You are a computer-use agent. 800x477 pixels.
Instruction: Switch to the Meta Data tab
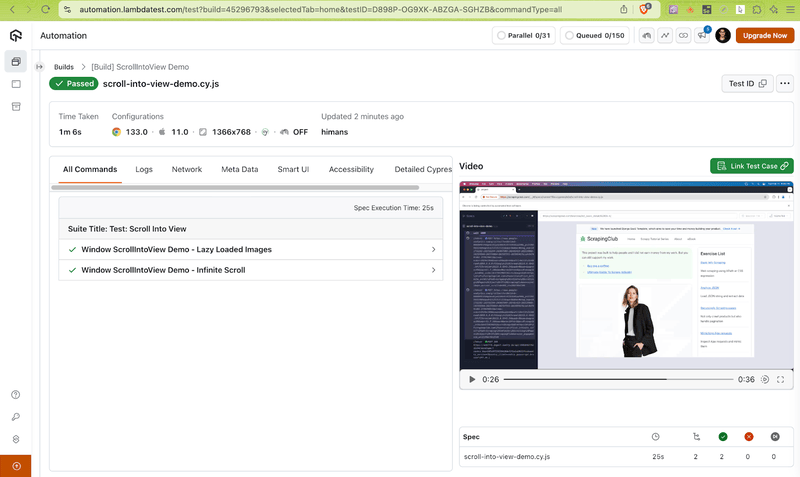tap(240, 169)
